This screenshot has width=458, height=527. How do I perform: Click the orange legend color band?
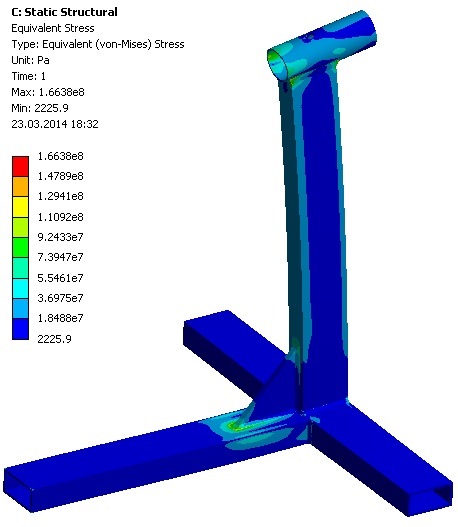pyautogui.click(x=20, y=187)
